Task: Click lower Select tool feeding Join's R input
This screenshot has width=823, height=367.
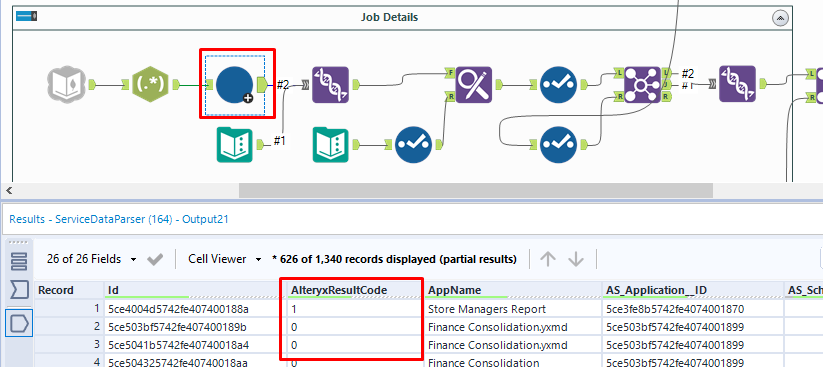Action: [558, 144]
